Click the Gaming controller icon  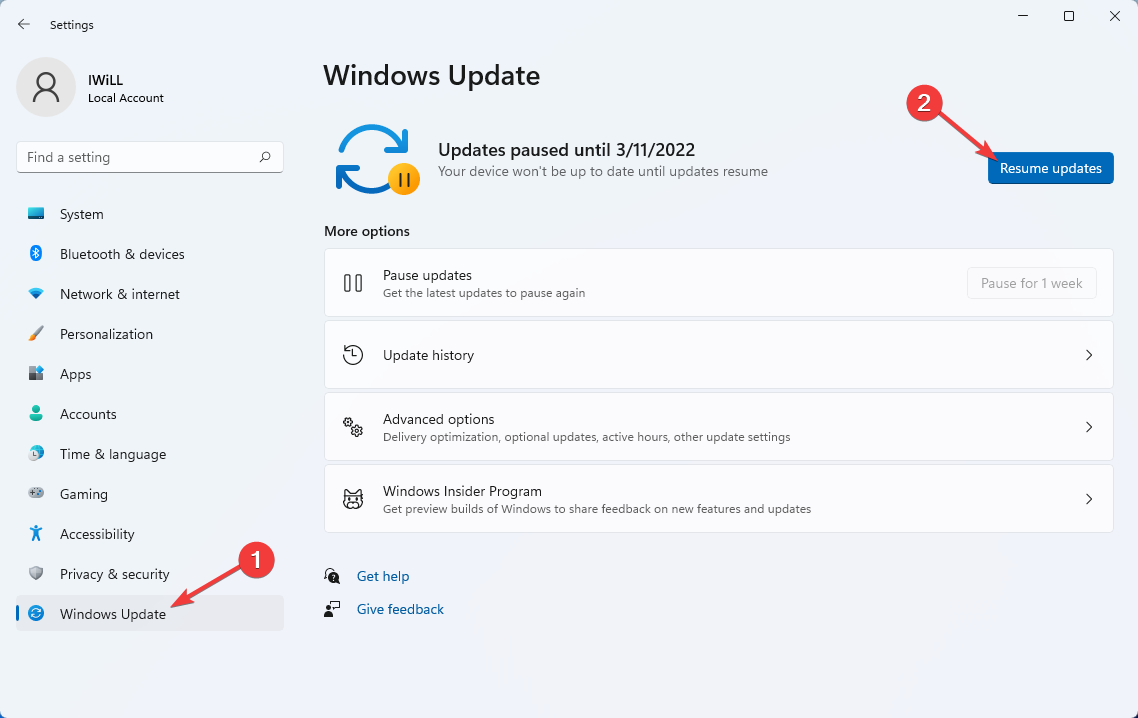36,493
